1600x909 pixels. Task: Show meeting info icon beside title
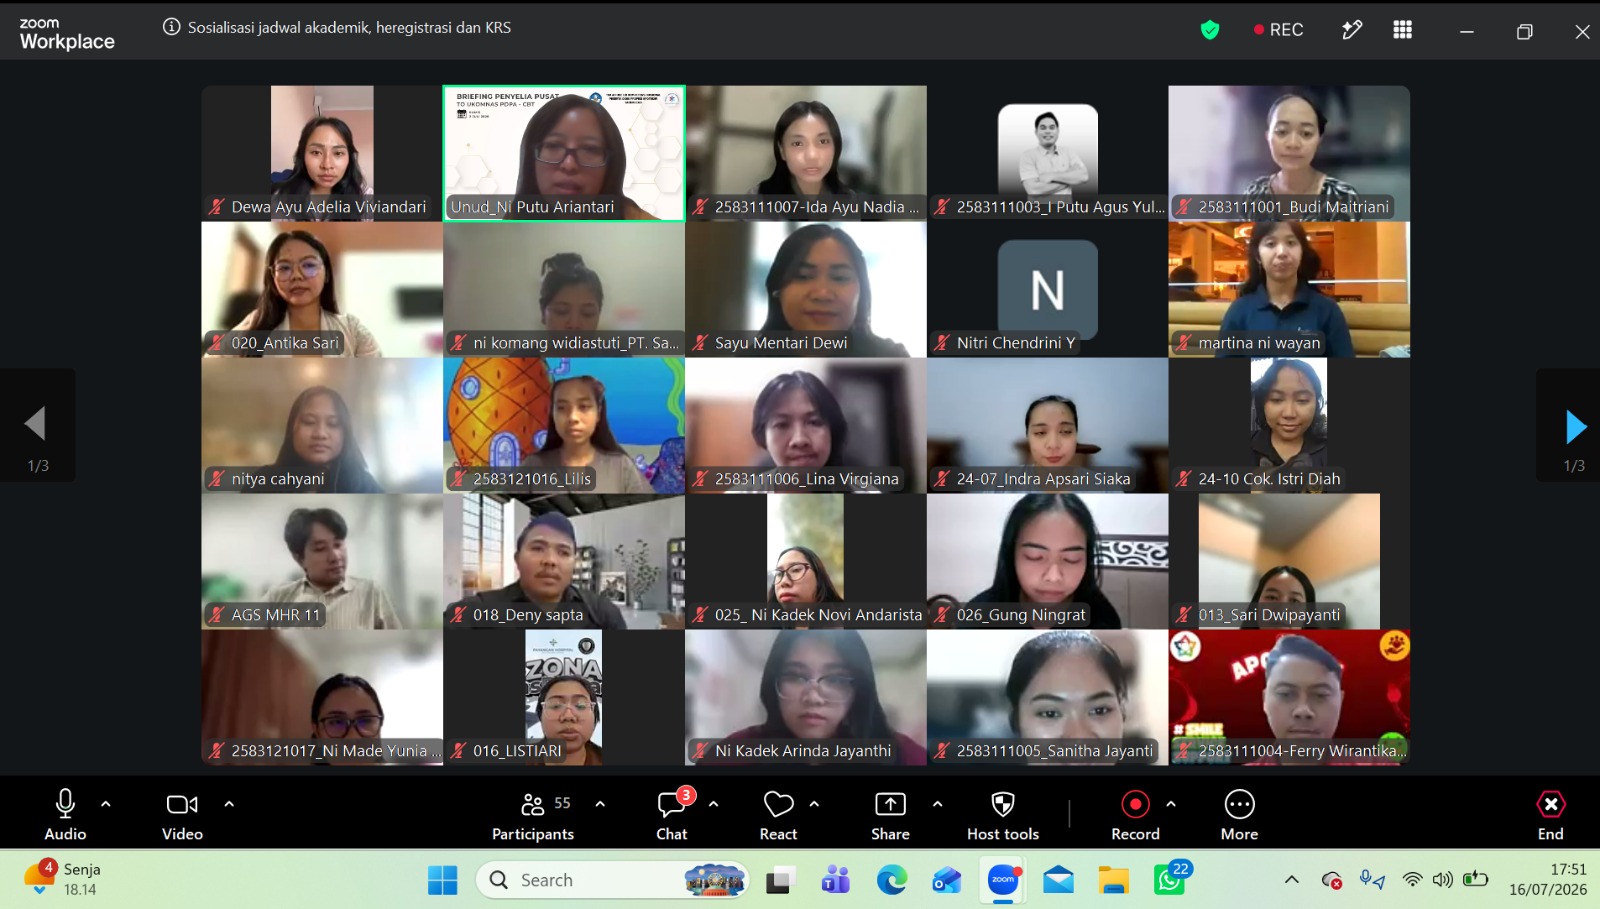[x=172, y=27]
